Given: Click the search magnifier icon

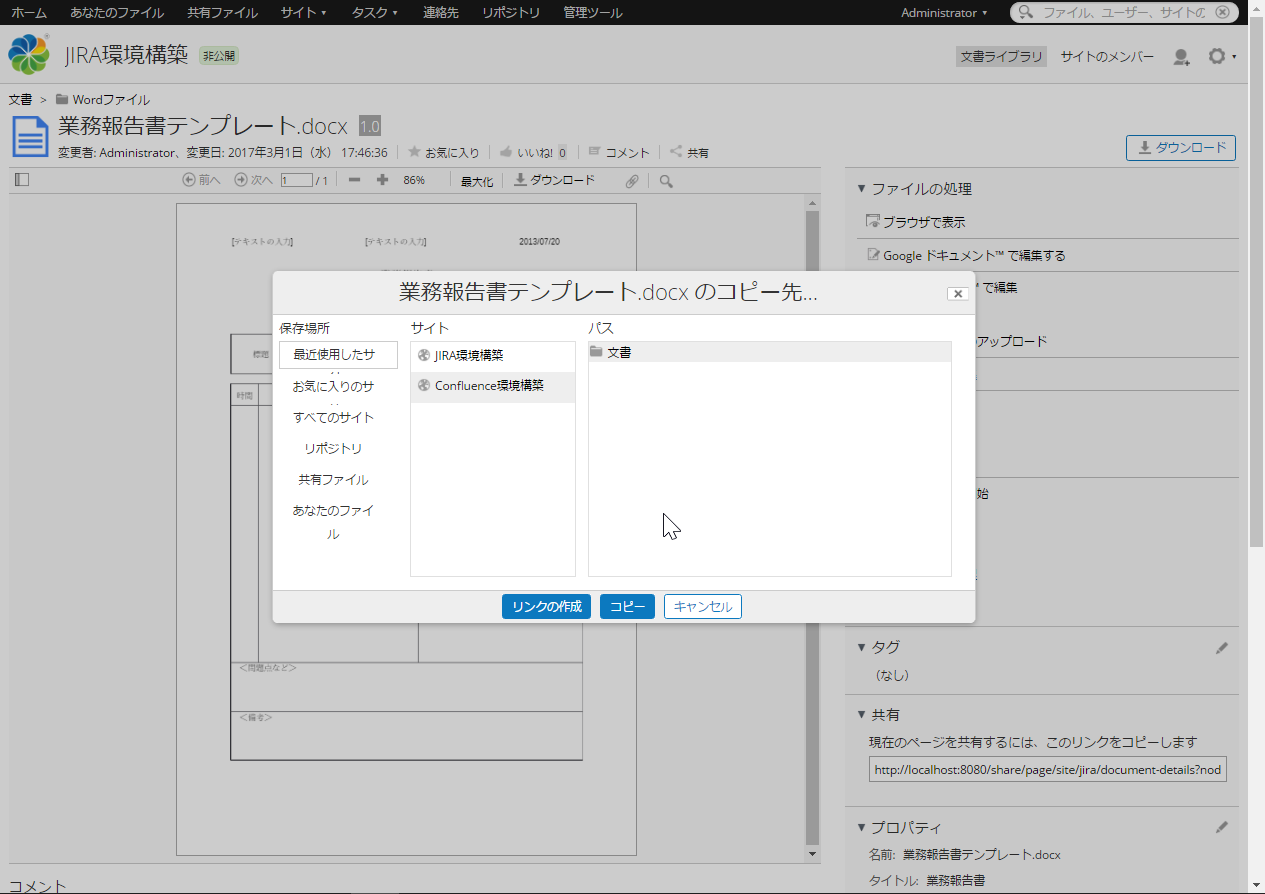Looking at the screenshot, I should (1026, 13).
